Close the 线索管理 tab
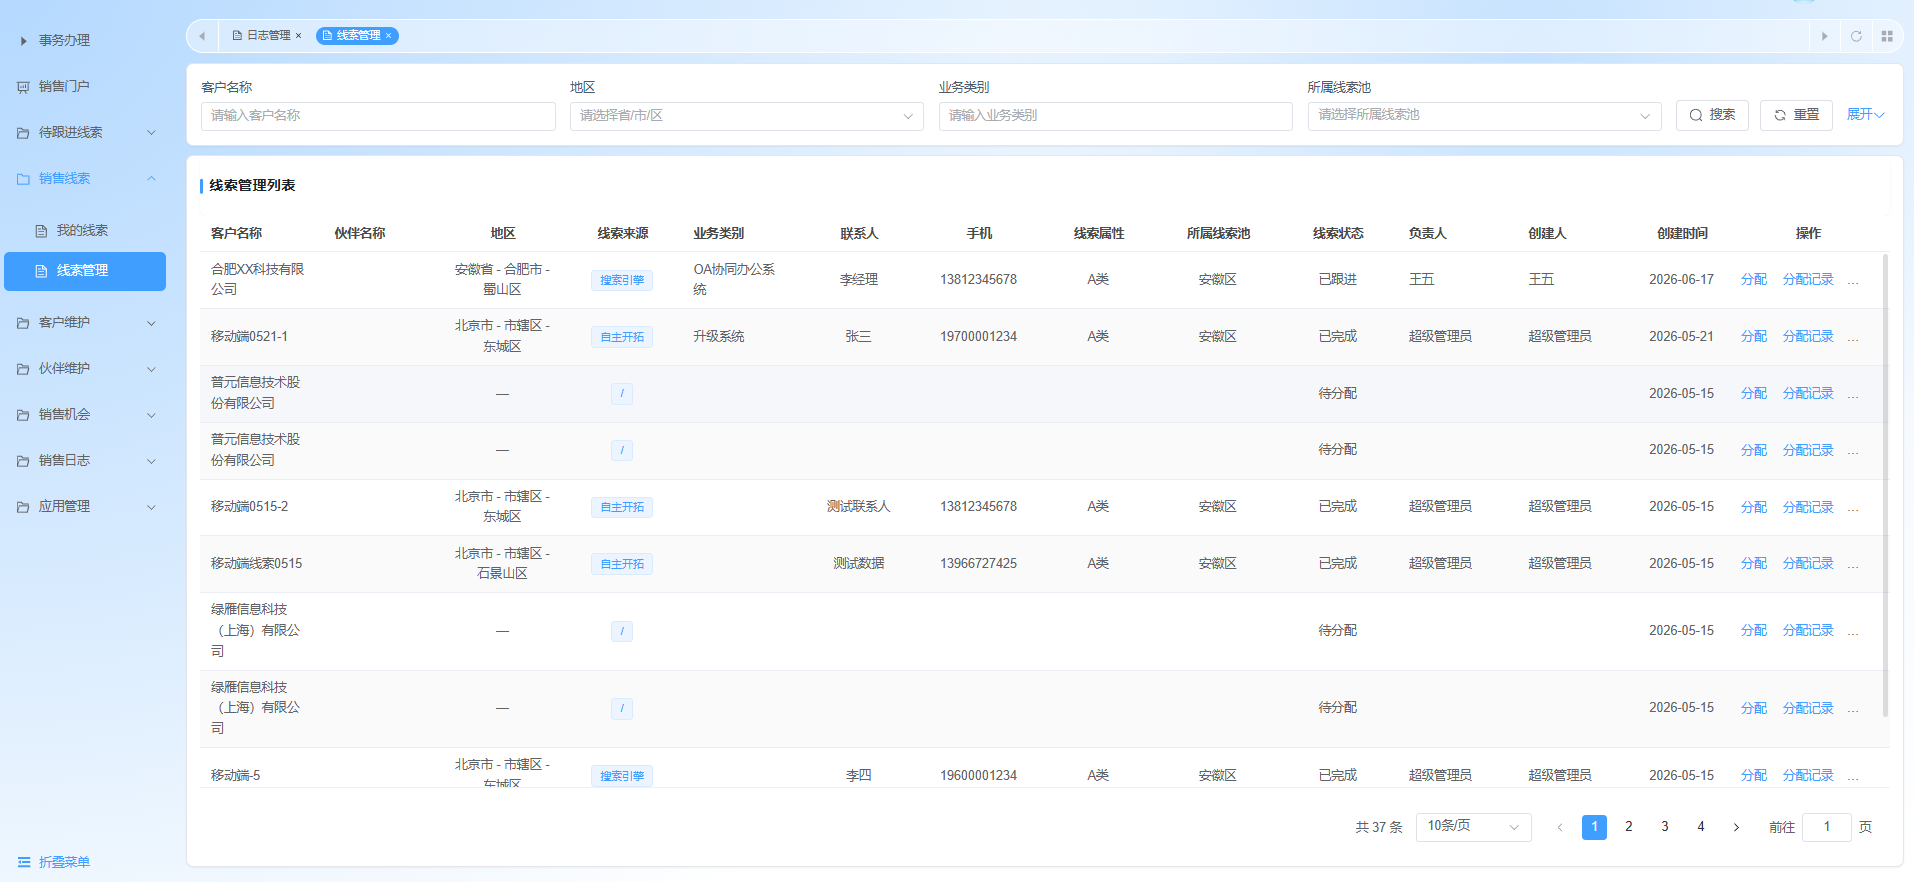This screenshot has width=1914, height=882. point(388,36)
